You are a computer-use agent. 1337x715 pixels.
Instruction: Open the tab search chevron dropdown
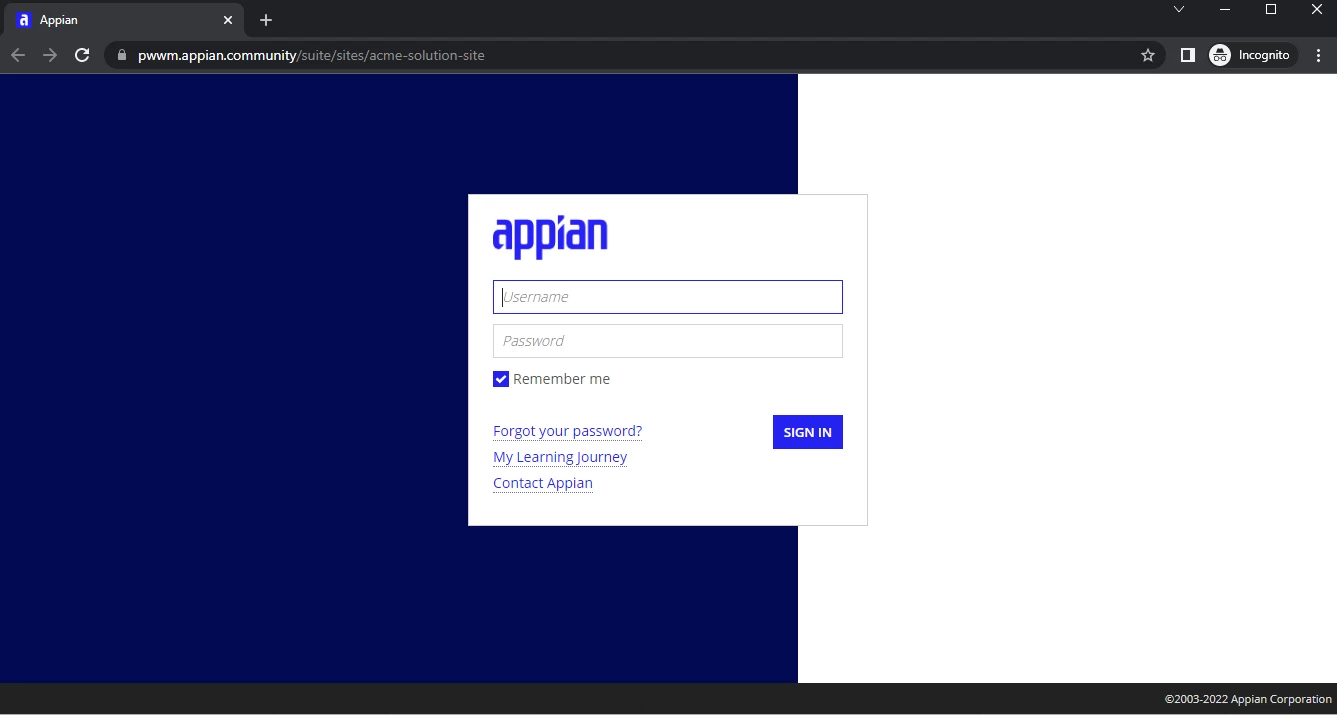click(x=1179, y=9)
